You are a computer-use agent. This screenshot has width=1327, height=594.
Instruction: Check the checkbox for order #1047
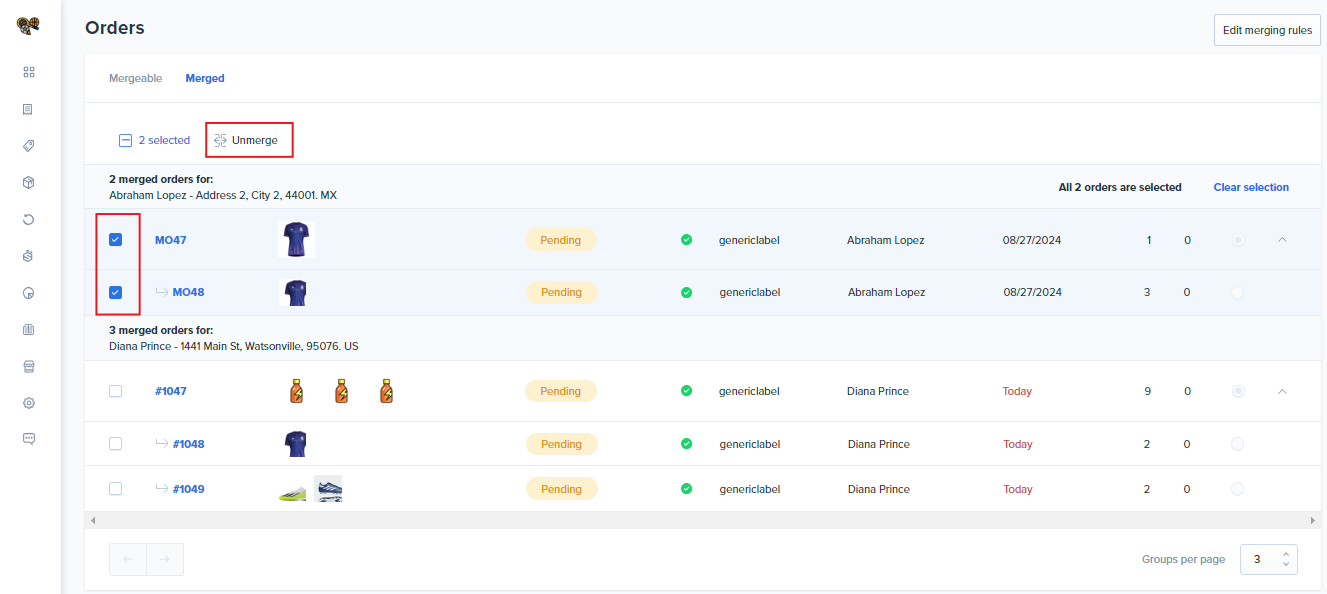115,391
